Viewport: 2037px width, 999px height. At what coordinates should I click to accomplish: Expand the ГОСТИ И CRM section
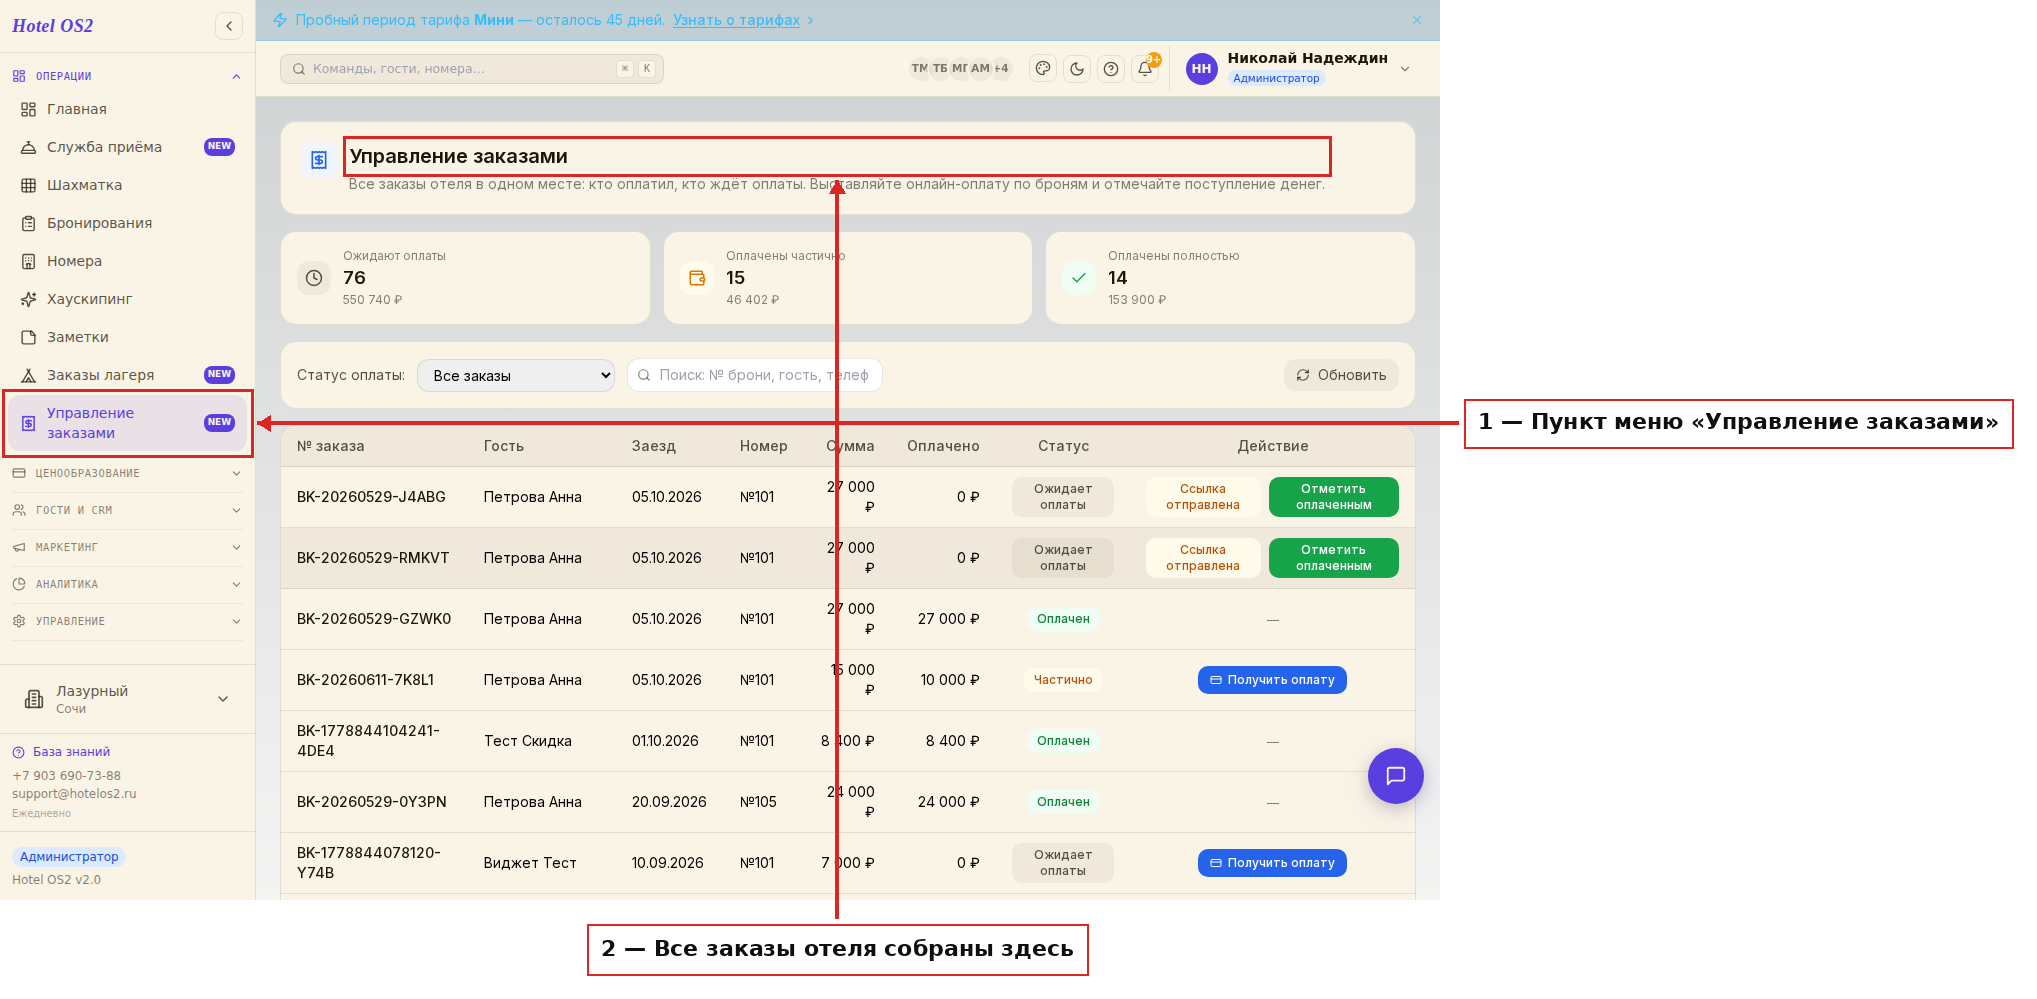point(127,510)
